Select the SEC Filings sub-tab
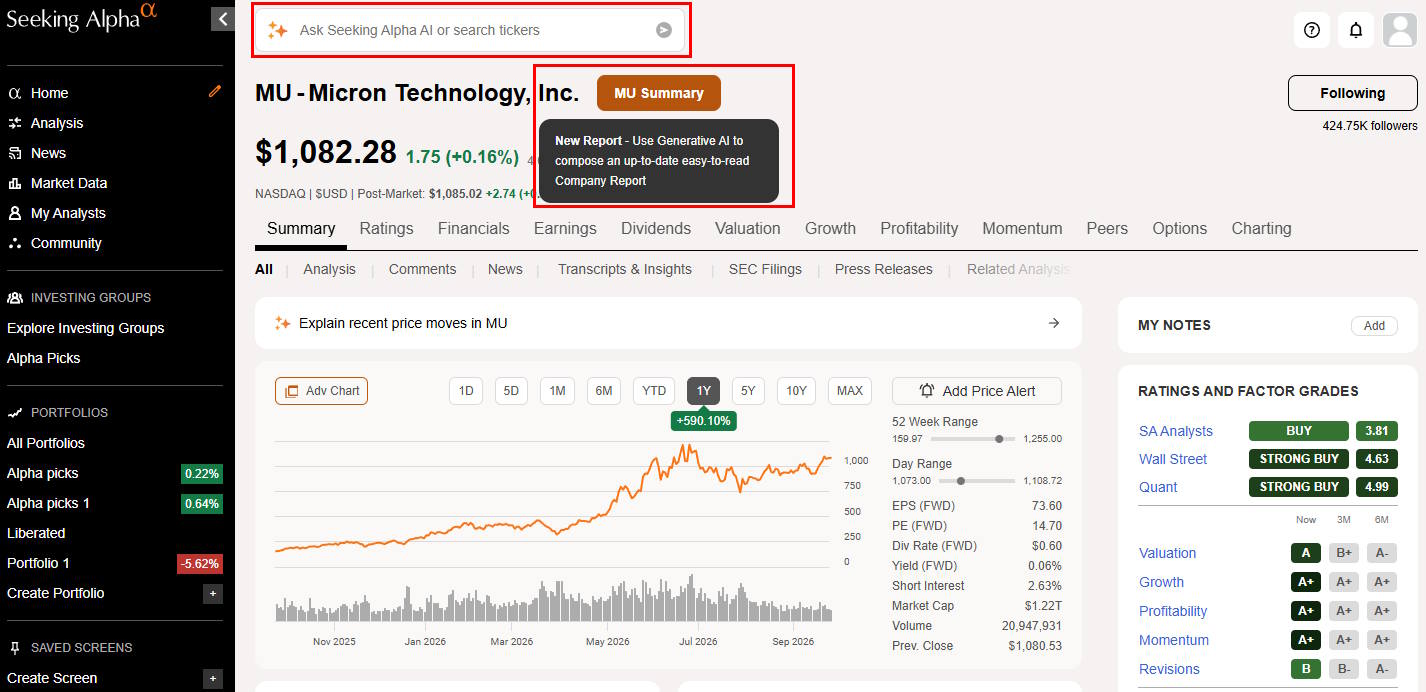This screenshot has height=692, width=1426. [765, 269]
